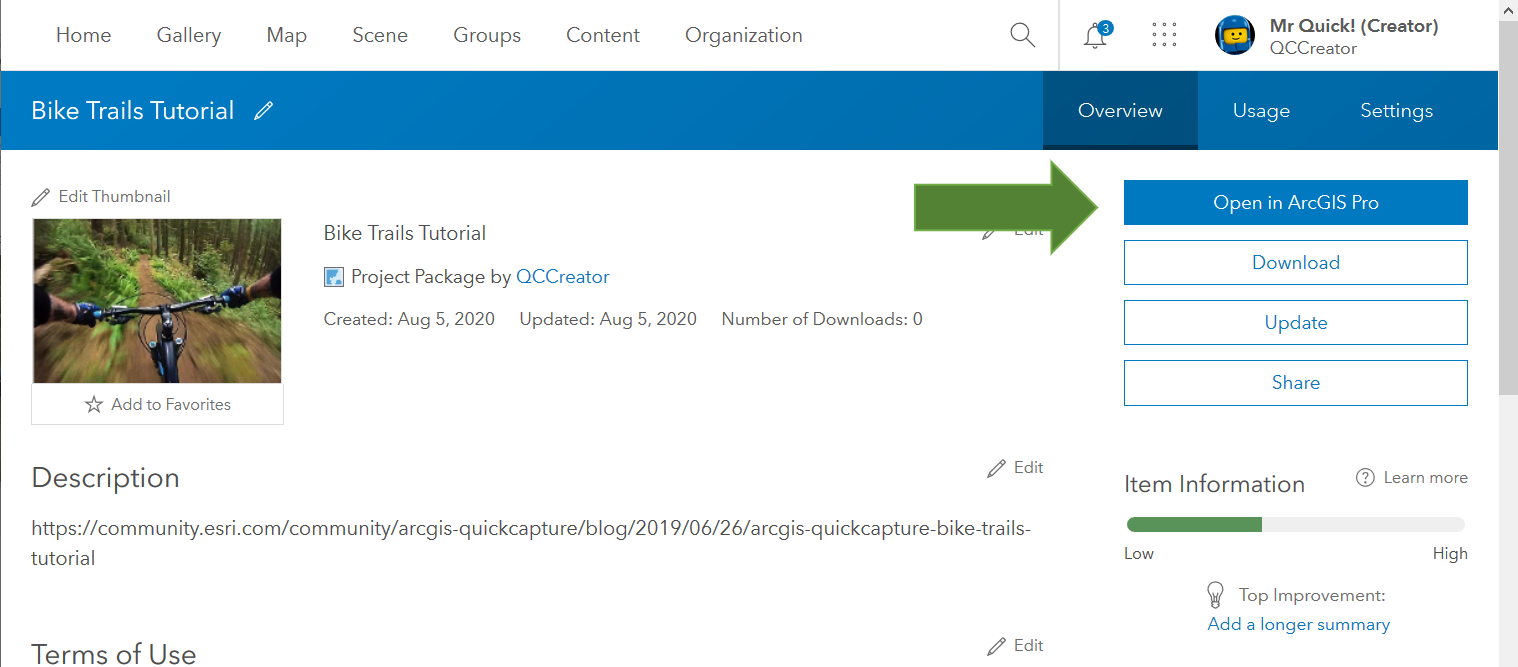Open the search magnifier icon
The image size is (1518, 667).
tap(1022, 35)
